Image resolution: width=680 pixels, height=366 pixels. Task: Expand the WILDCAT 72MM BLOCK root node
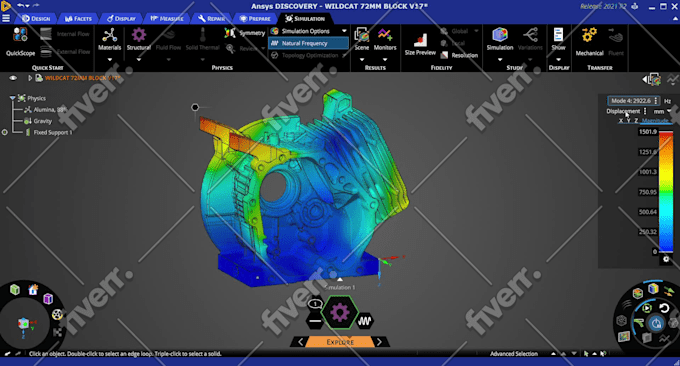click(x=29, y=78)
